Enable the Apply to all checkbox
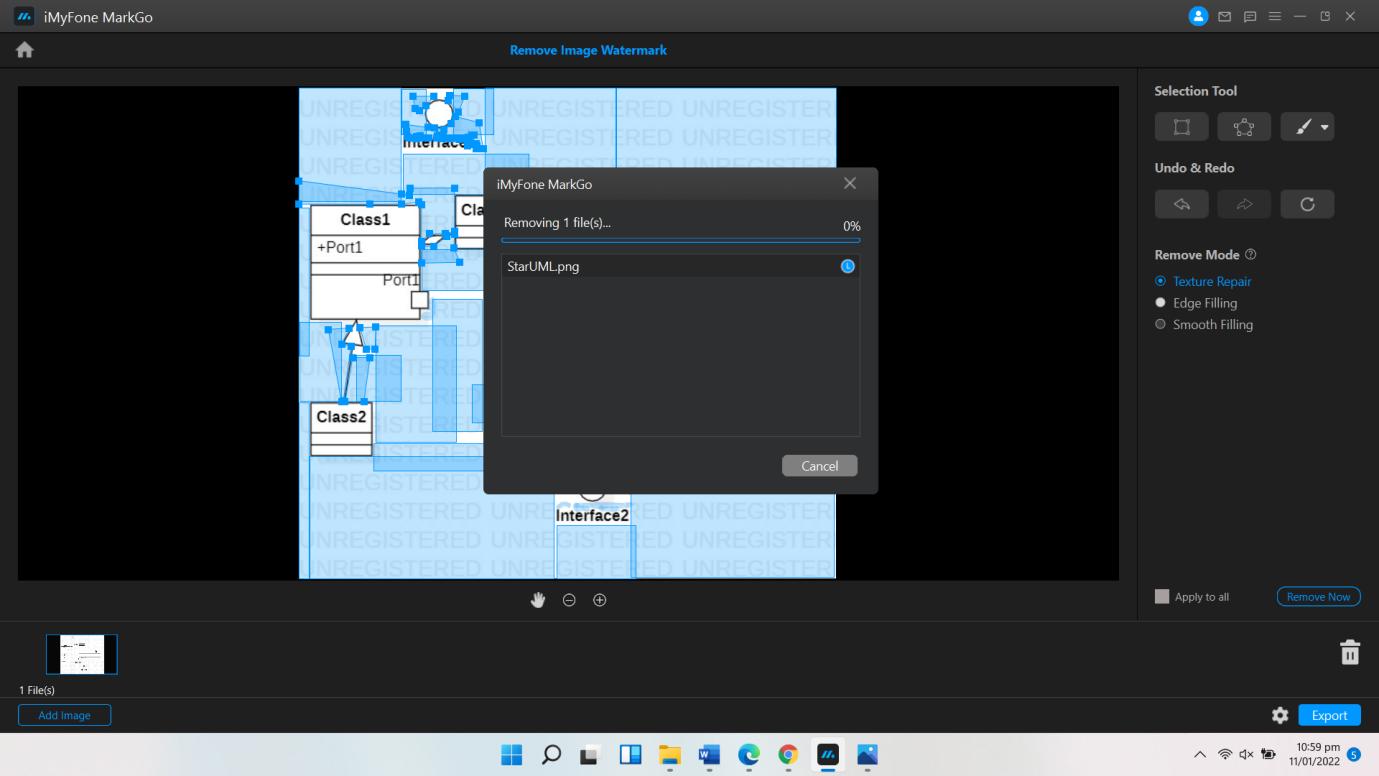This screenshot has width=1379, height=776. [x=1162, y=596]
